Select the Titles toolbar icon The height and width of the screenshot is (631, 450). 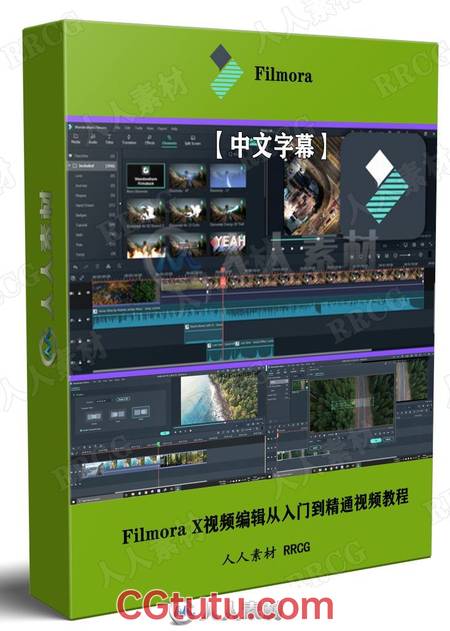click(109, 140)
